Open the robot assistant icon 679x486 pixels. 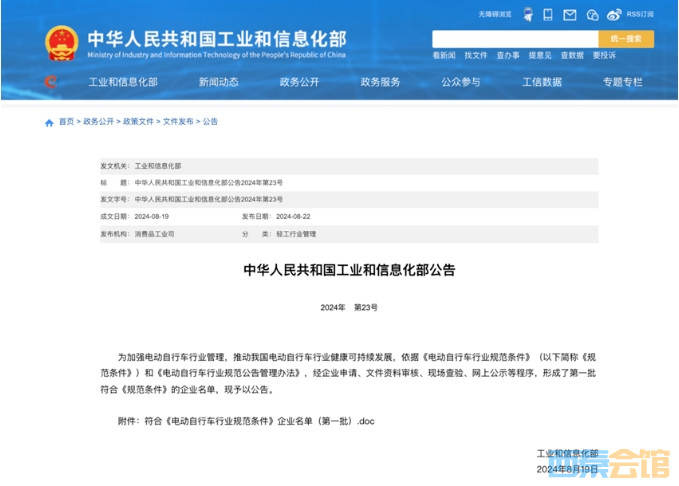(528, 14)
